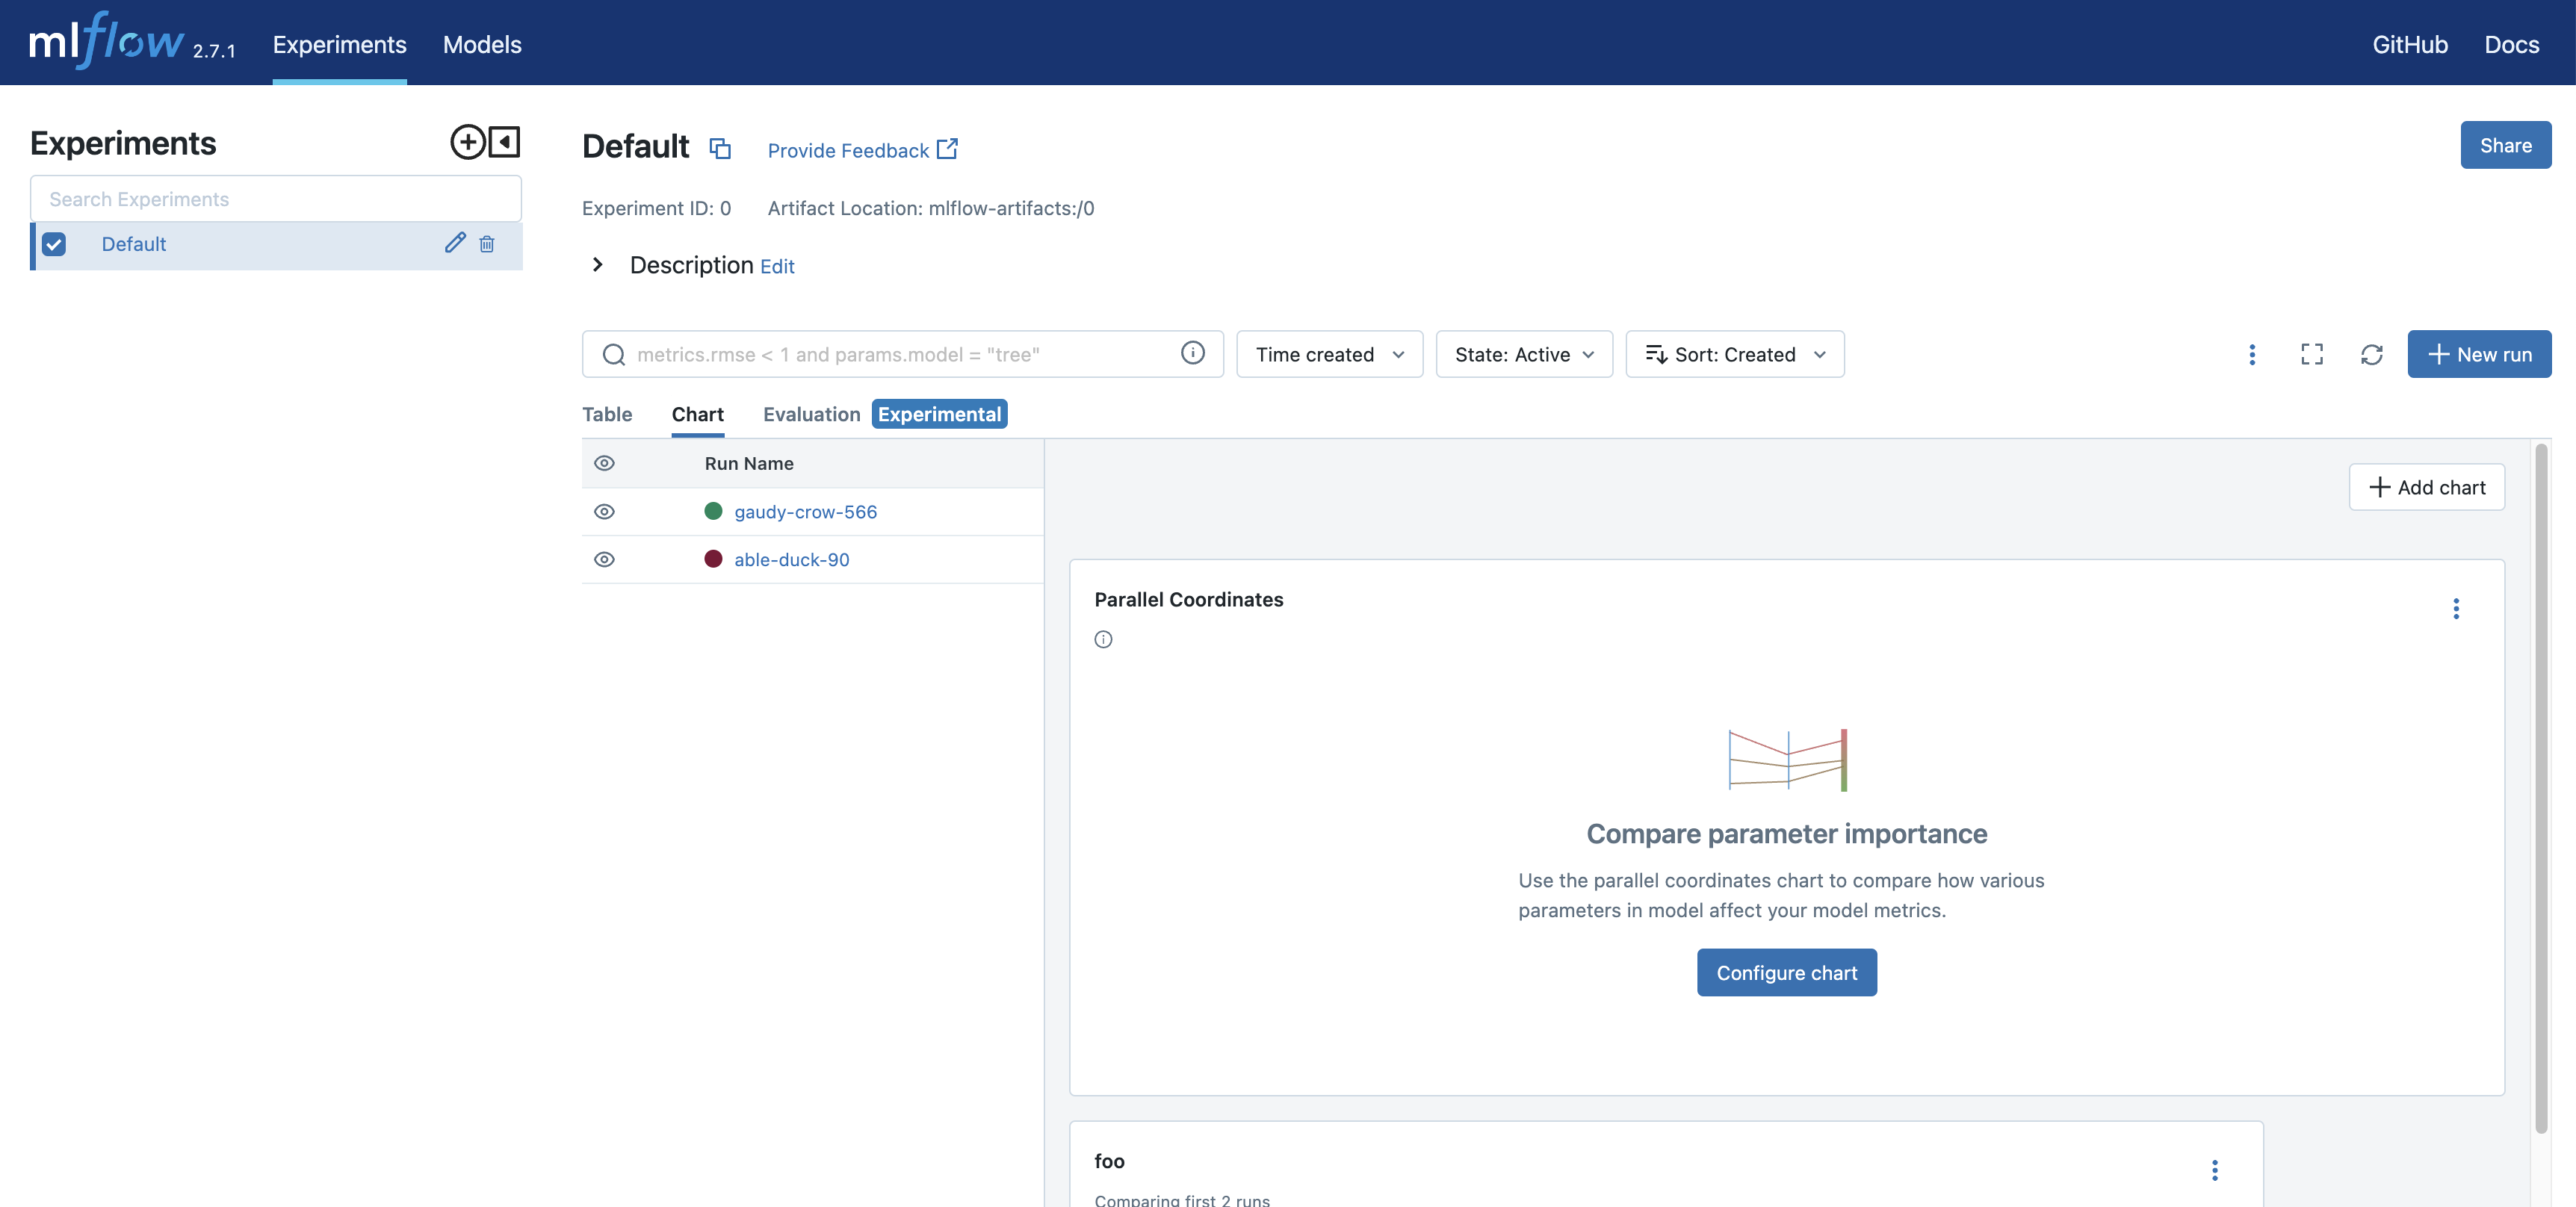The width and height of the screenshot is (2576, 1207).
Task: Open the Parallel Coordinates chart options menu
Action: pos(2457,609)
